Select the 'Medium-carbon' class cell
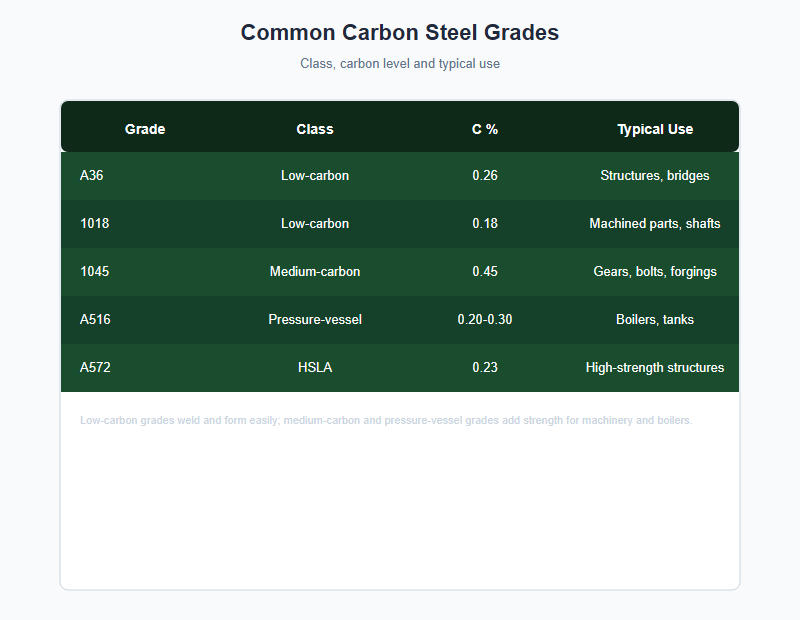 click(x=315, y=271)
